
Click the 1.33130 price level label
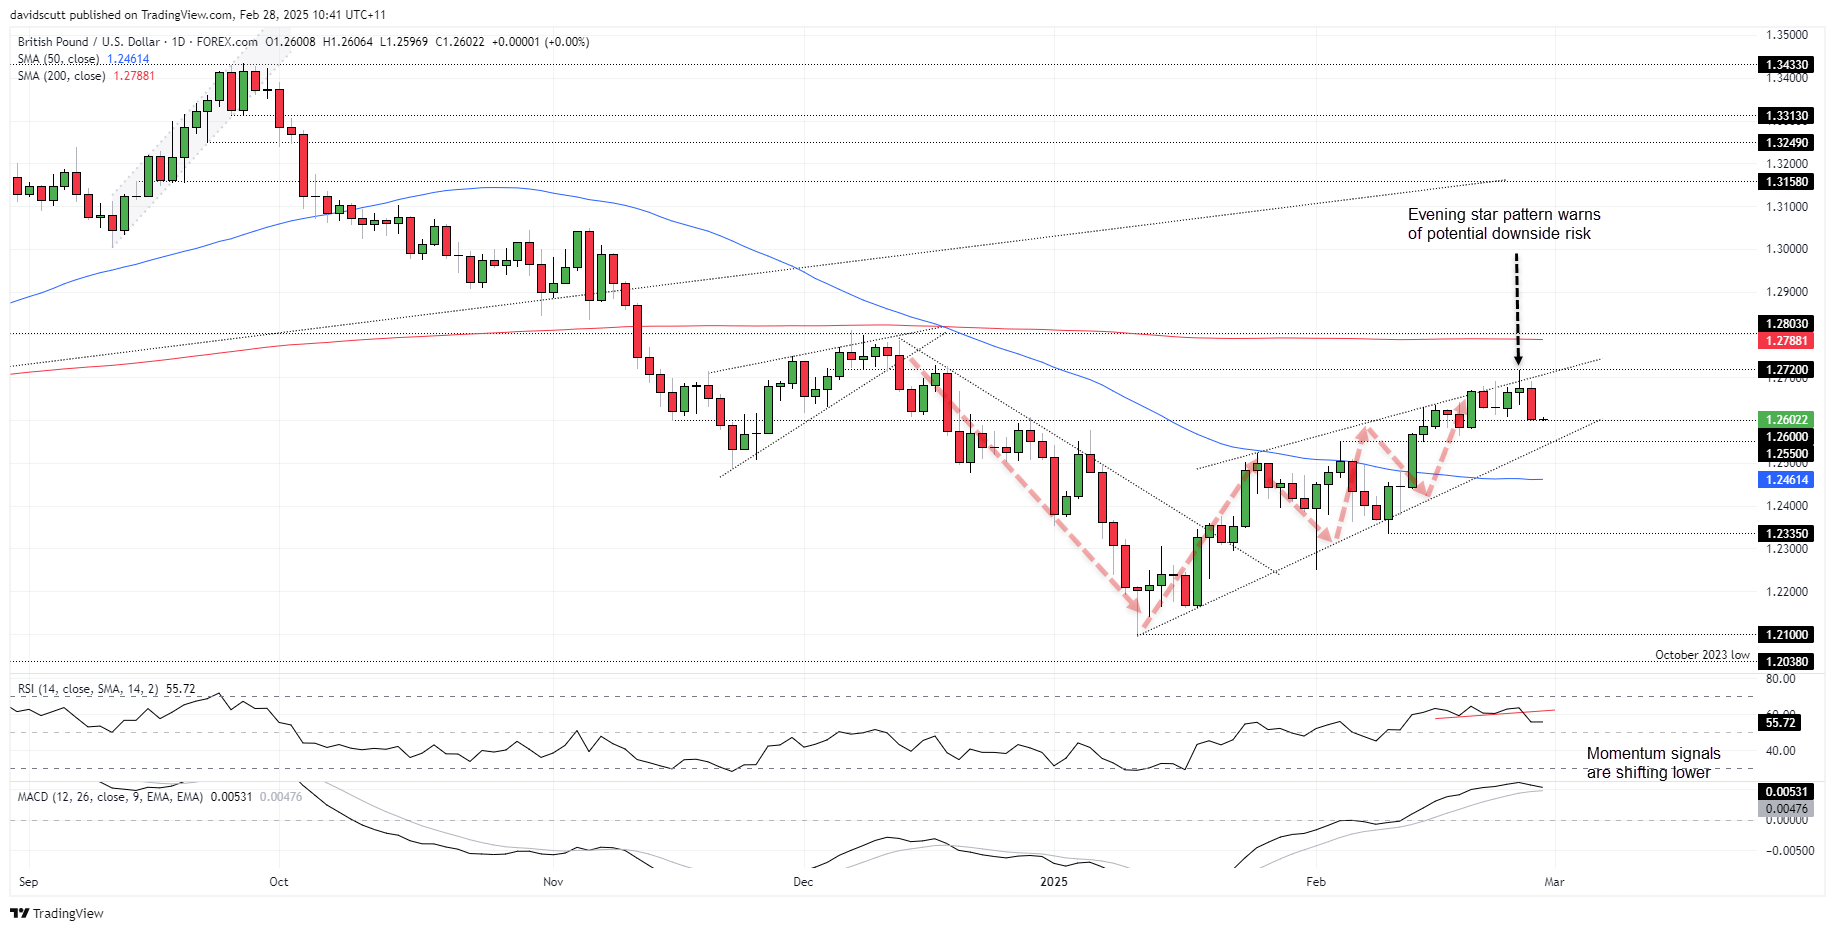pos(1786,116)
